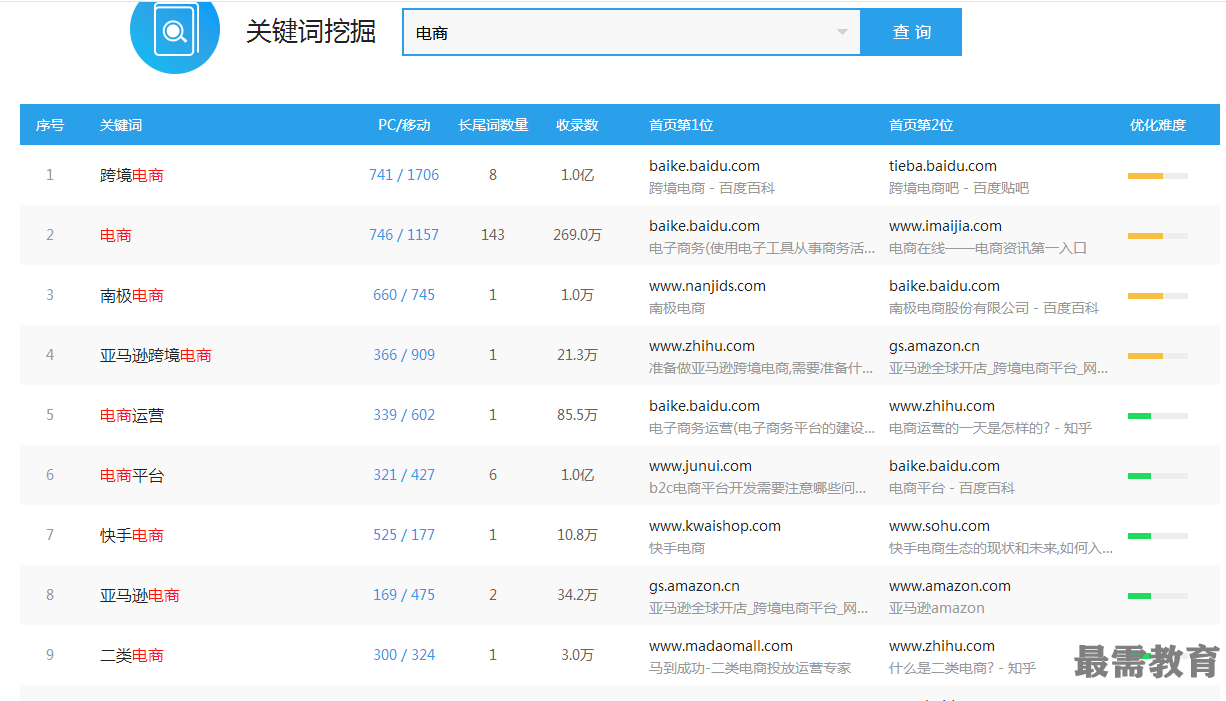This screenshot has height=701, width=1226.
Task: Click the 85.5万 indexed count
Action: click(x=577, y=415)
